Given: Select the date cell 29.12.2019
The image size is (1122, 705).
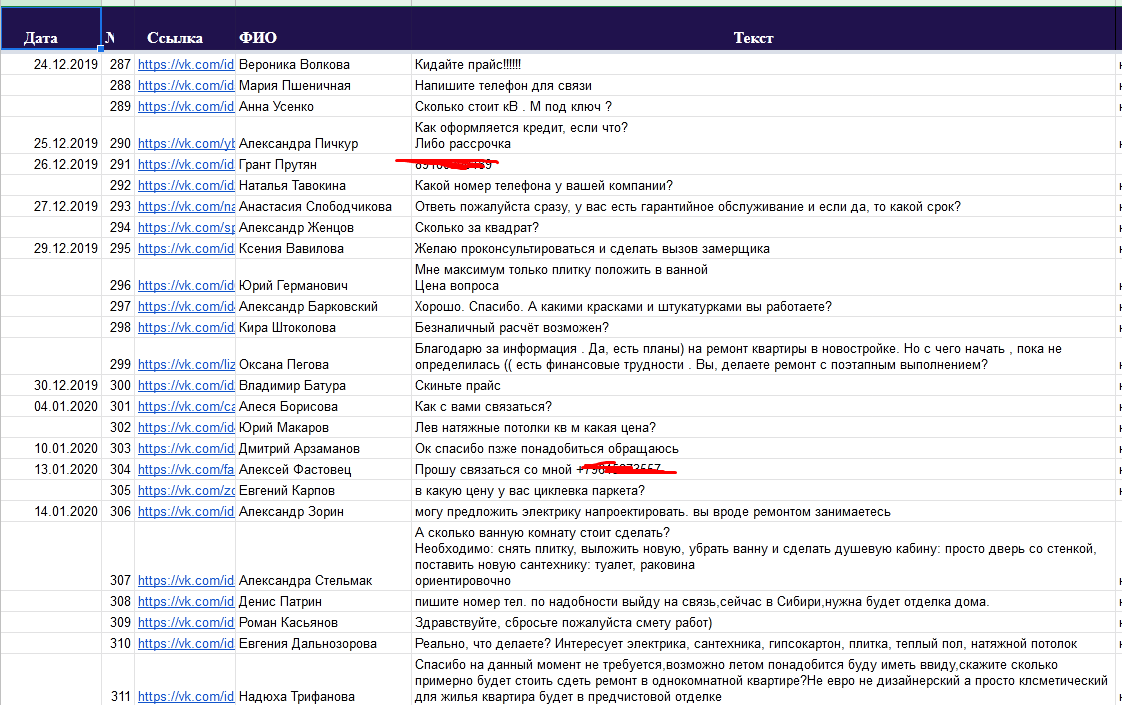Looking at the screenshot, I should pyautogui.click(x=51, y=248).
